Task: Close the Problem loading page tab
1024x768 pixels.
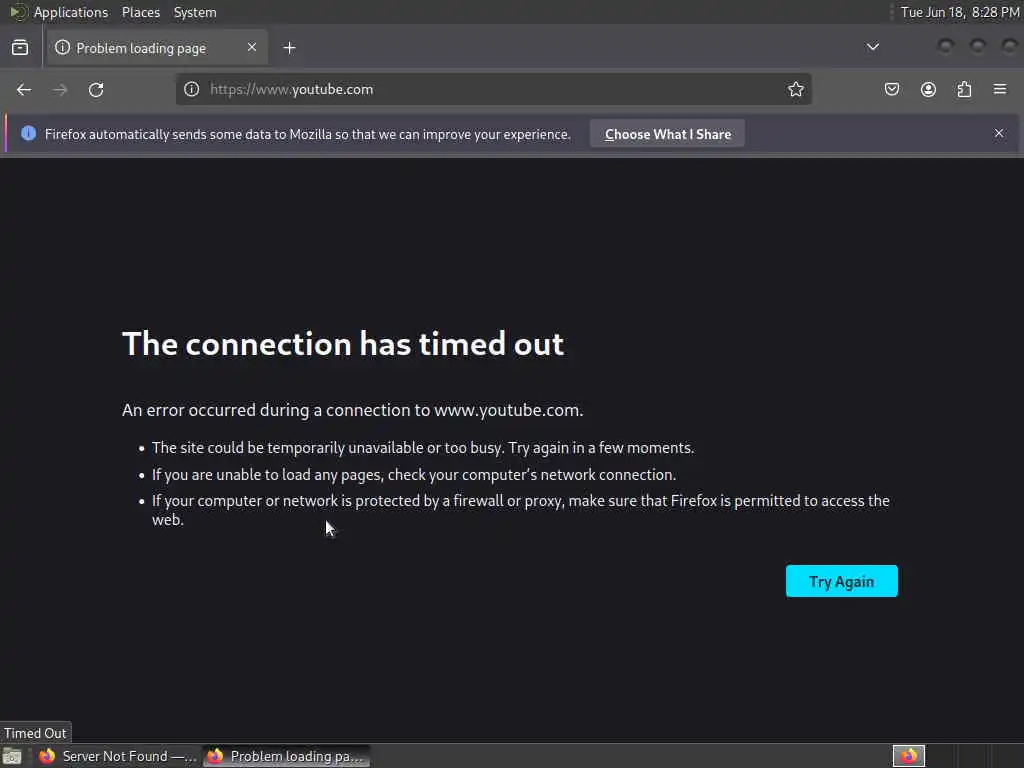Action: (251, 47)
